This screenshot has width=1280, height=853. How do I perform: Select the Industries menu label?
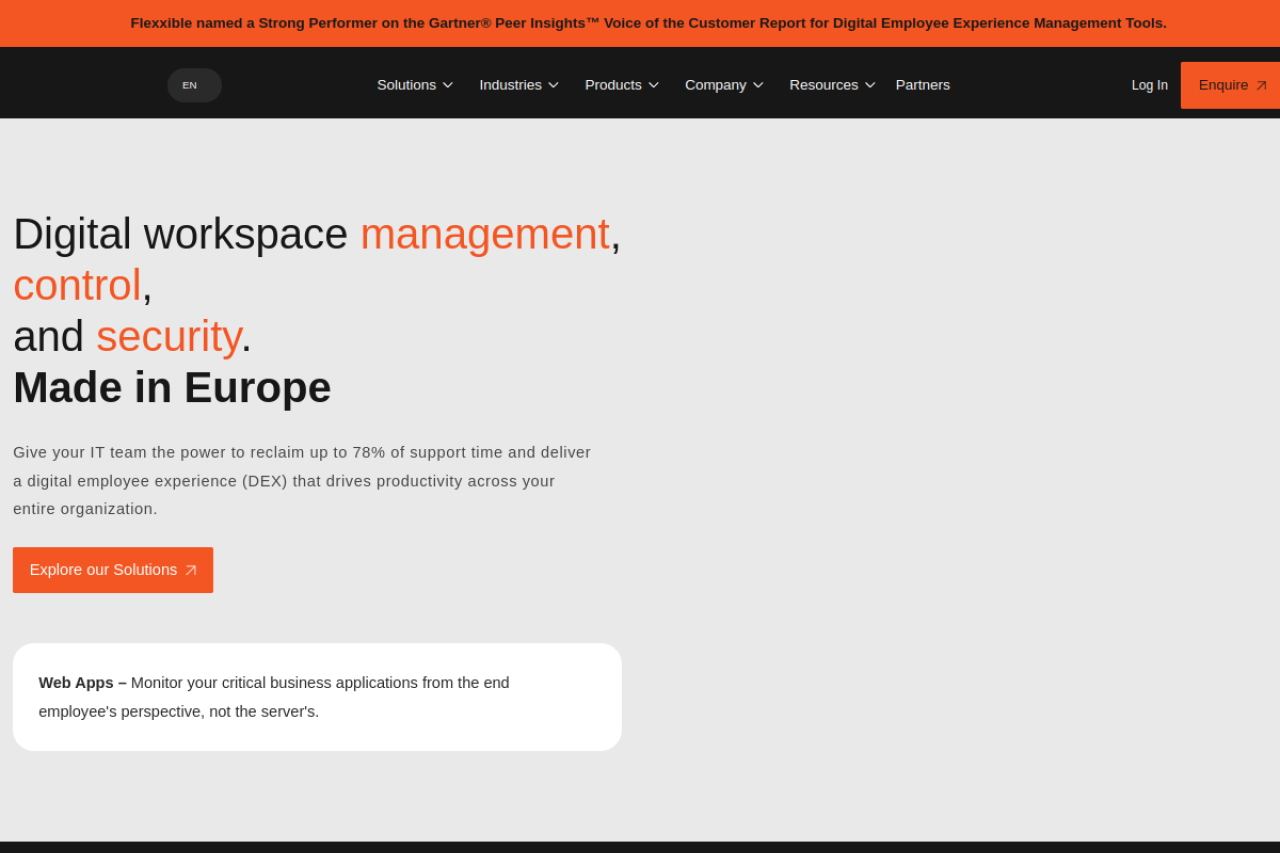point(510,85)
